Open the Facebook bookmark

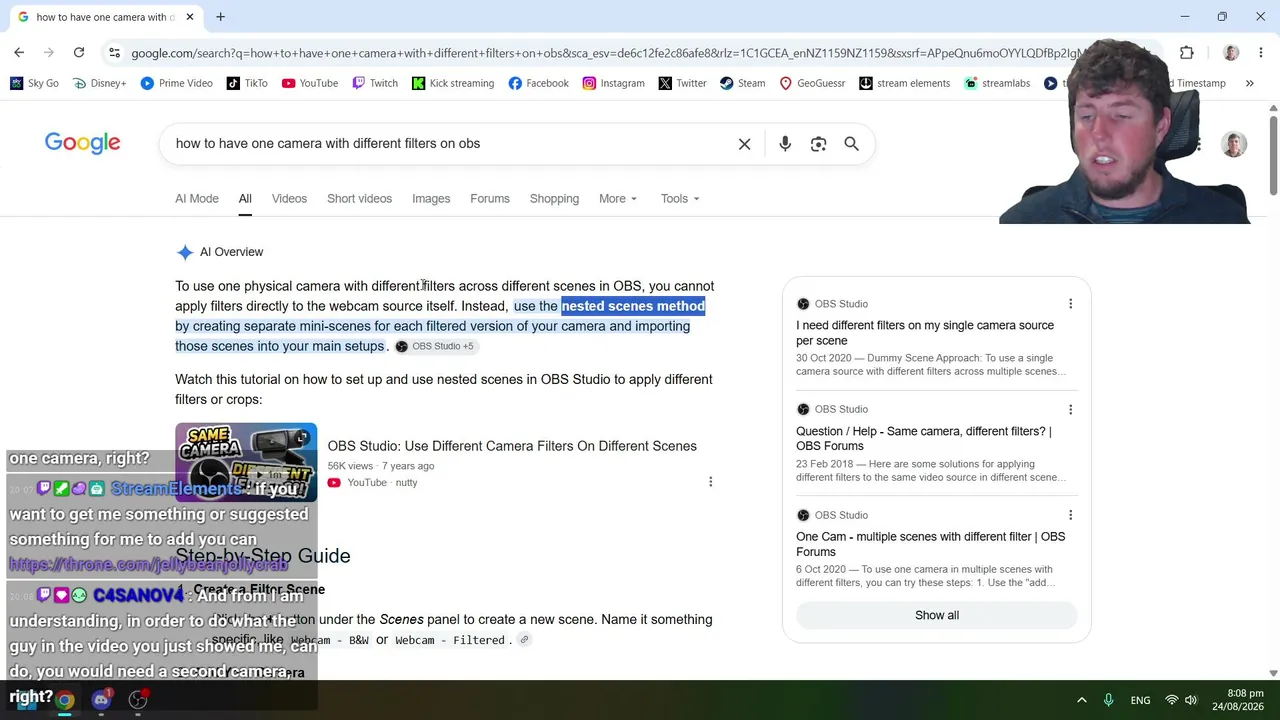538,83
